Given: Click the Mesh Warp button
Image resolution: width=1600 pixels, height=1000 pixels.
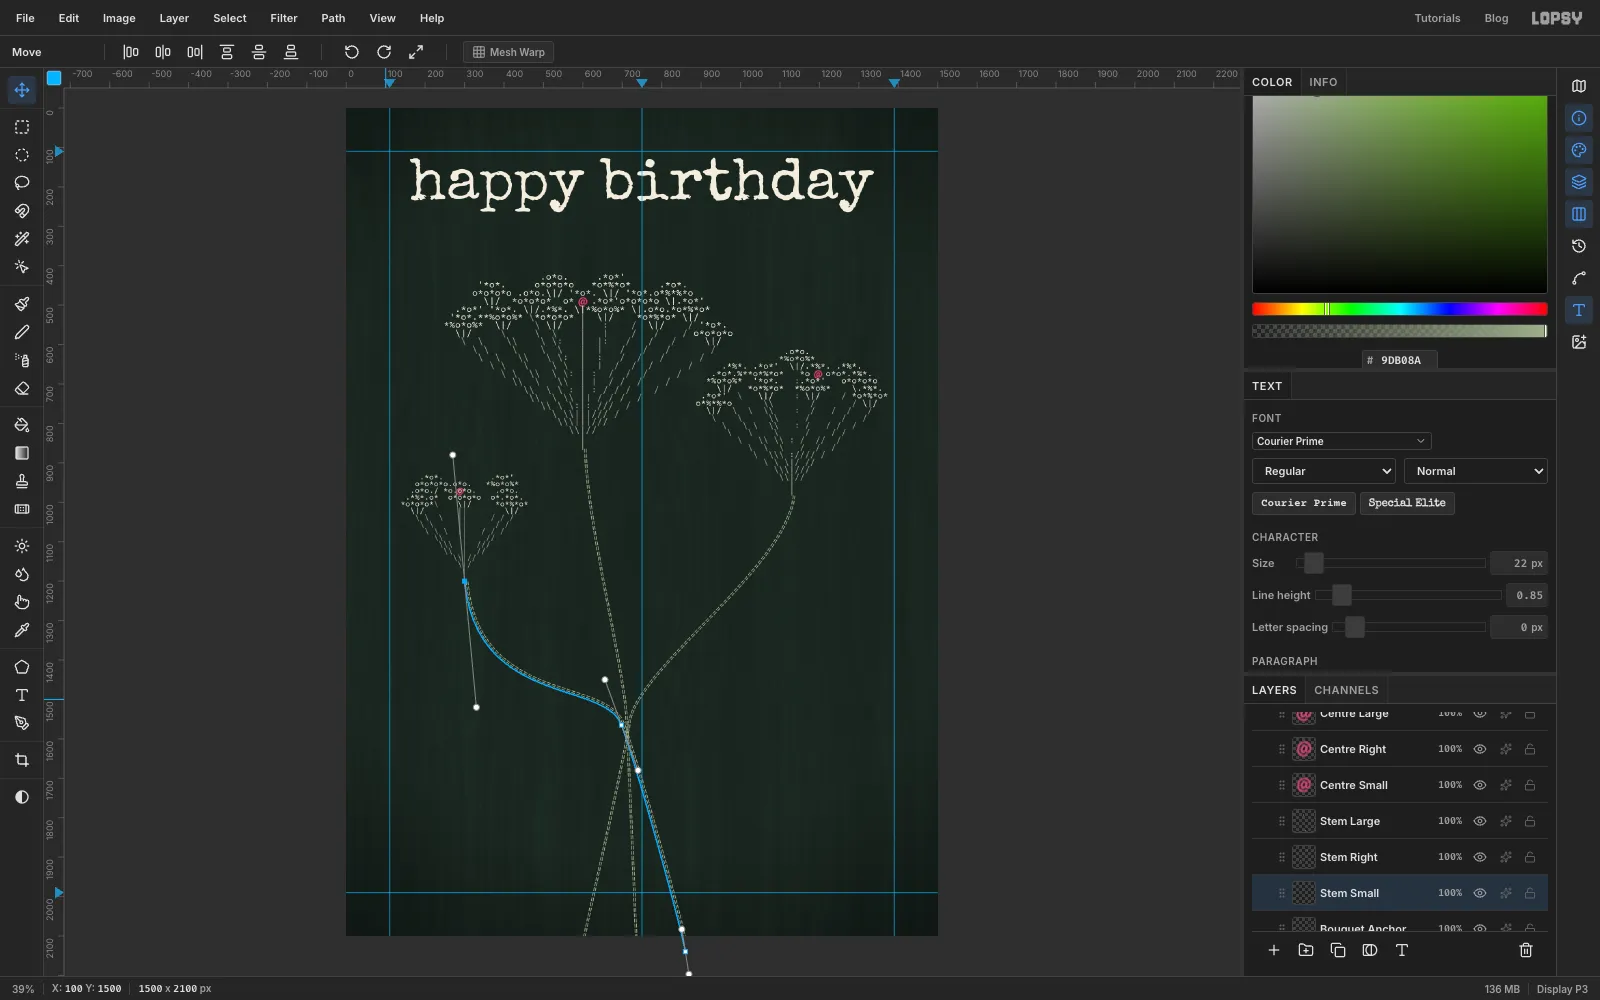Looking at the screenshot, I should 508,52.
